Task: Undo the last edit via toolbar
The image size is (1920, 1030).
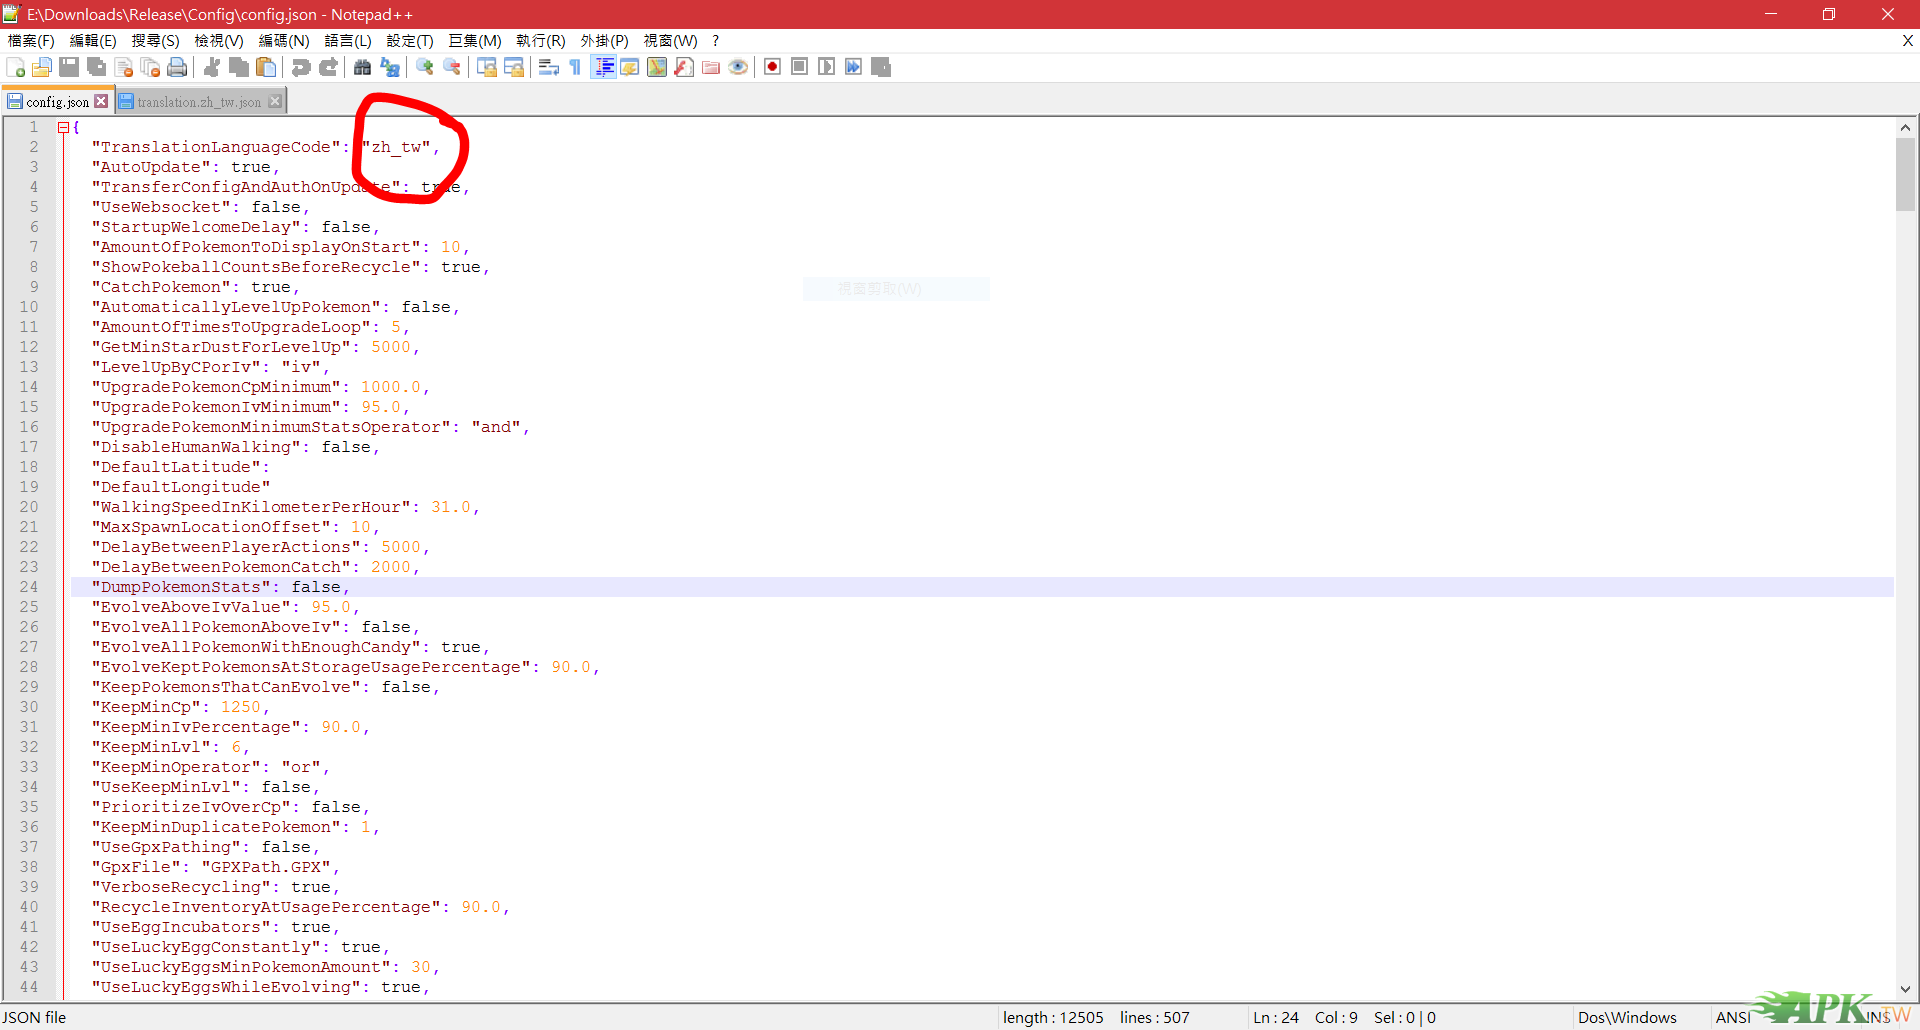Action: pyautogui.click(x=301, y=67)
